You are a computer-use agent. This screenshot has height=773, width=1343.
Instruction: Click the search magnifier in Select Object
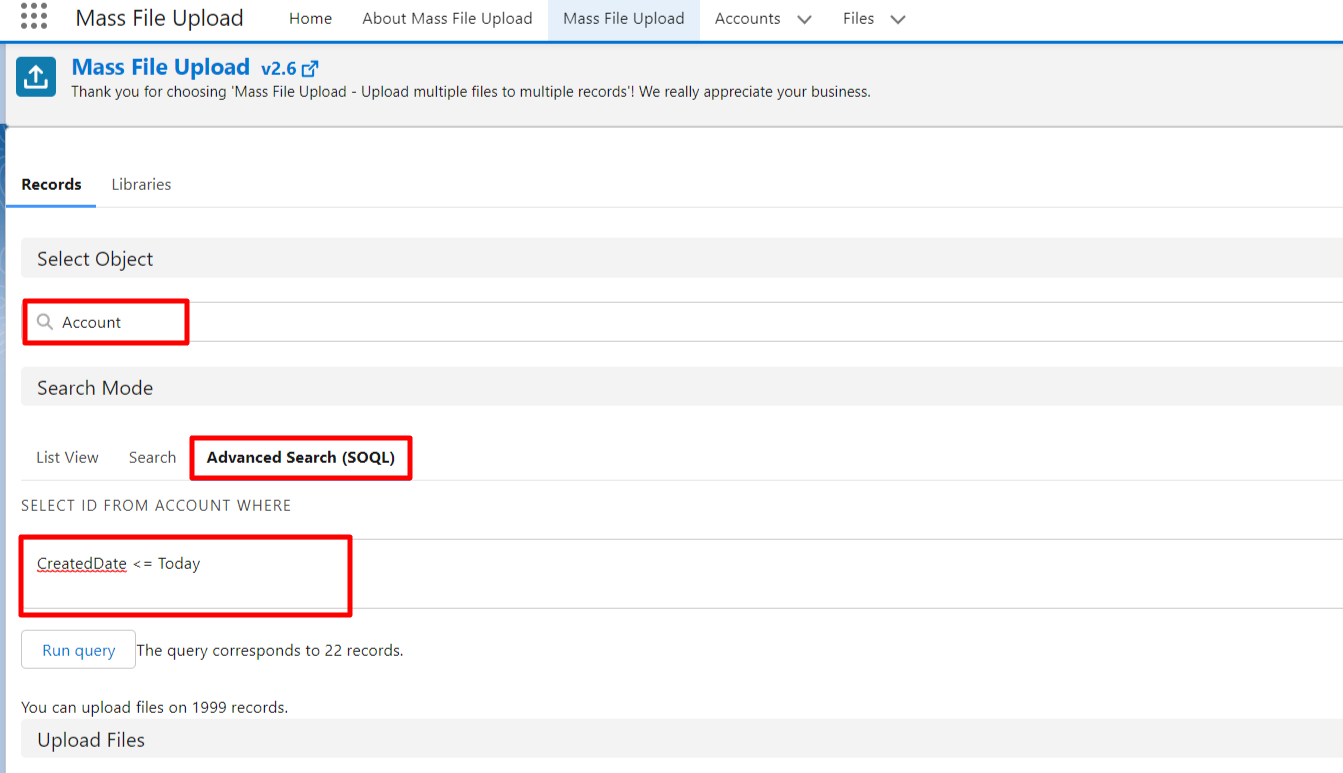[x=45, y=322]
